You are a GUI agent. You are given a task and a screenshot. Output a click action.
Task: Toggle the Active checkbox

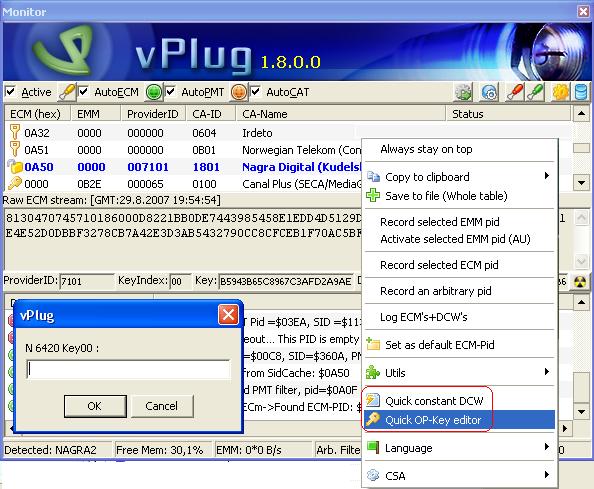click(11, 92)
